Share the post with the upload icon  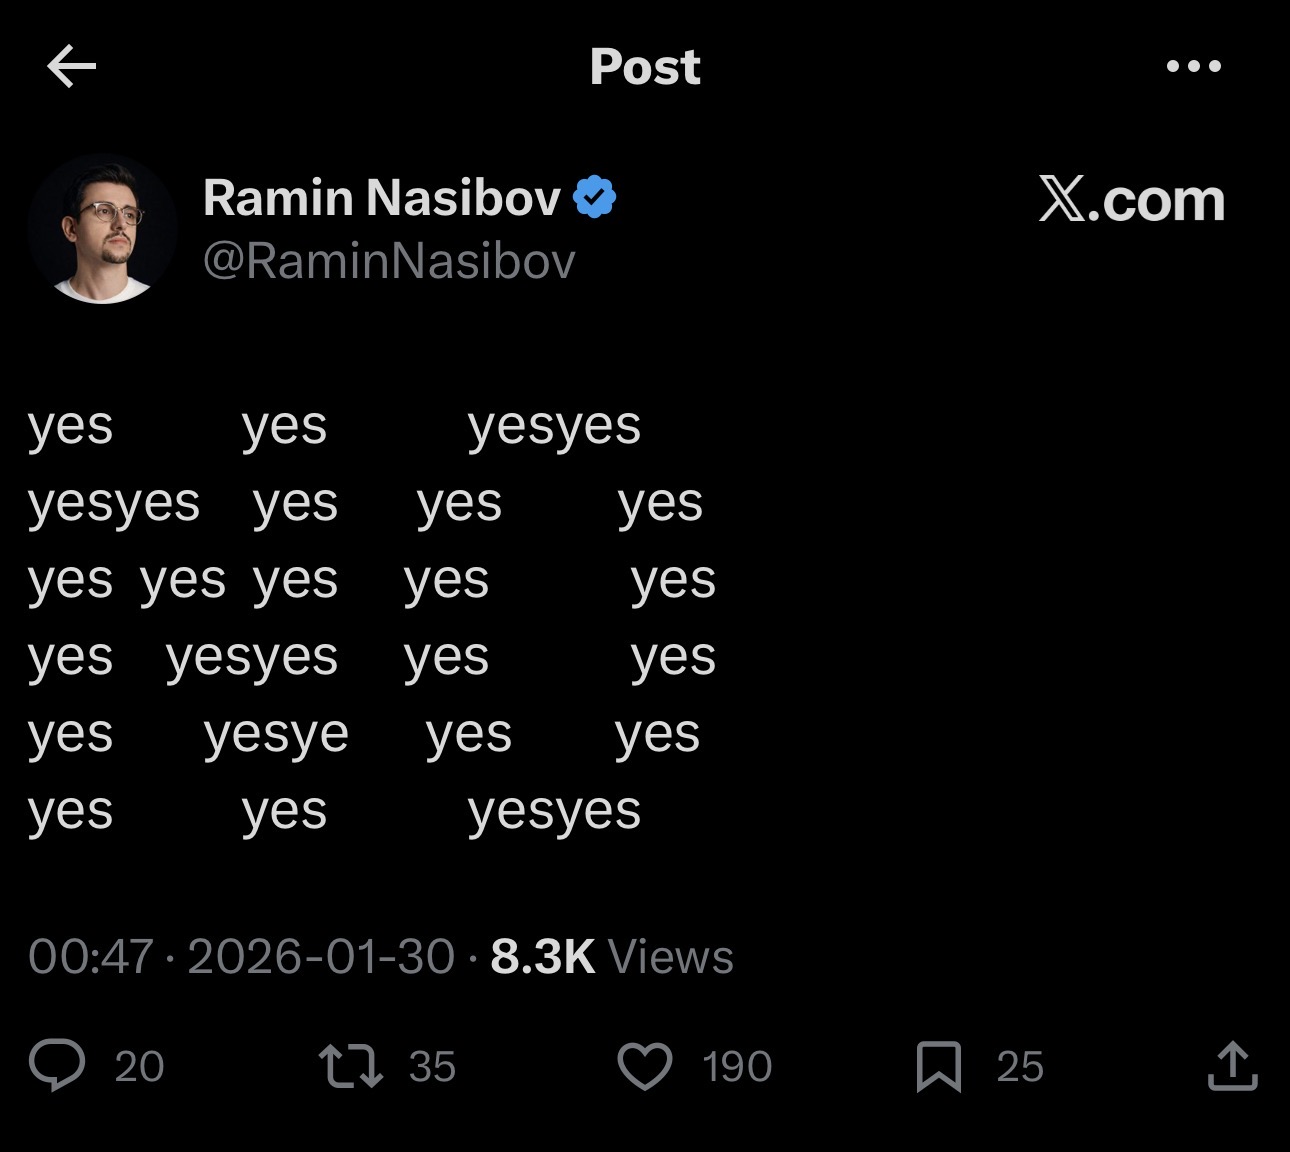[1232, 1065]
